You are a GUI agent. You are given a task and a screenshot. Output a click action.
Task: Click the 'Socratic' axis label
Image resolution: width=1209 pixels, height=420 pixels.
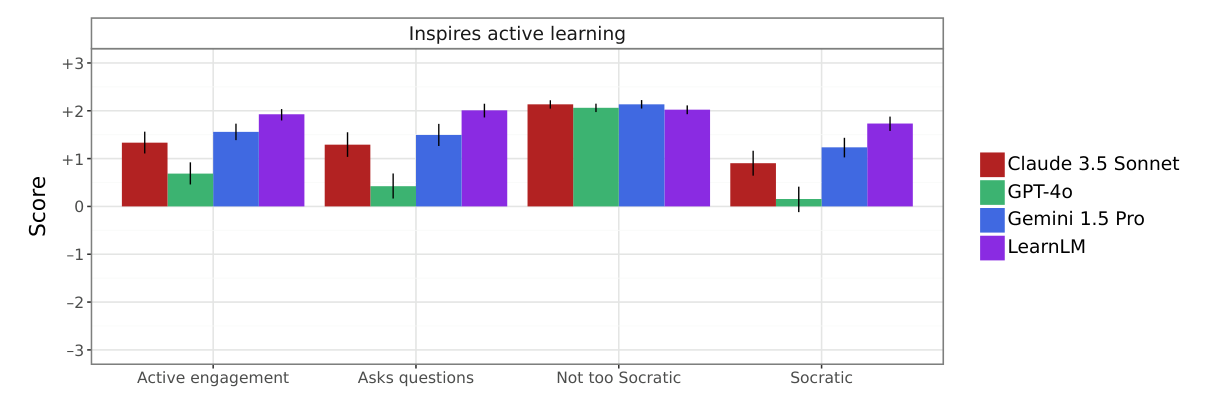(821, 378)
